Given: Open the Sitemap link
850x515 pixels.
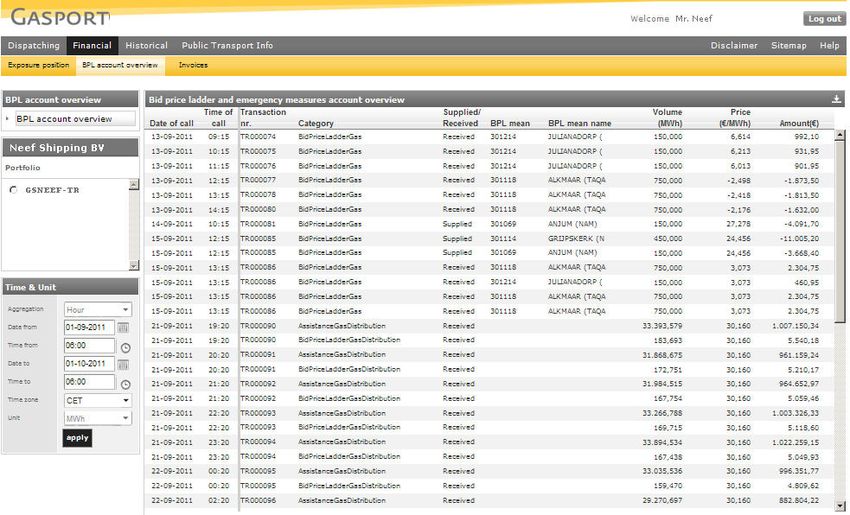Looking at the screenshot, I should pyautogui.click(x=789, y=46).
